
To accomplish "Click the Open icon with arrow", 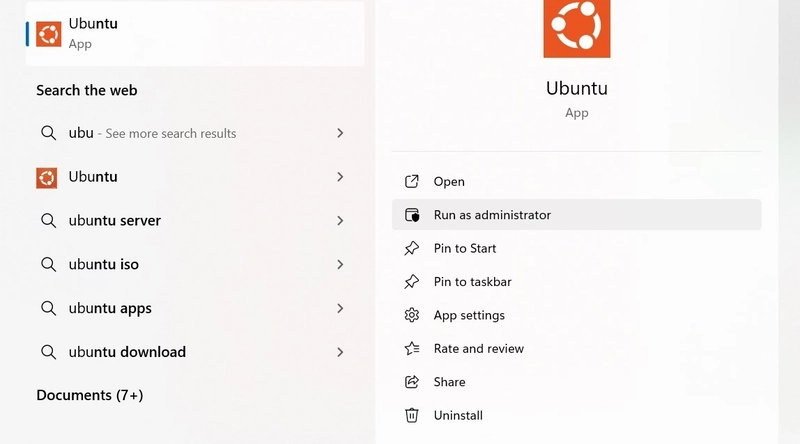I will point(412,181).
